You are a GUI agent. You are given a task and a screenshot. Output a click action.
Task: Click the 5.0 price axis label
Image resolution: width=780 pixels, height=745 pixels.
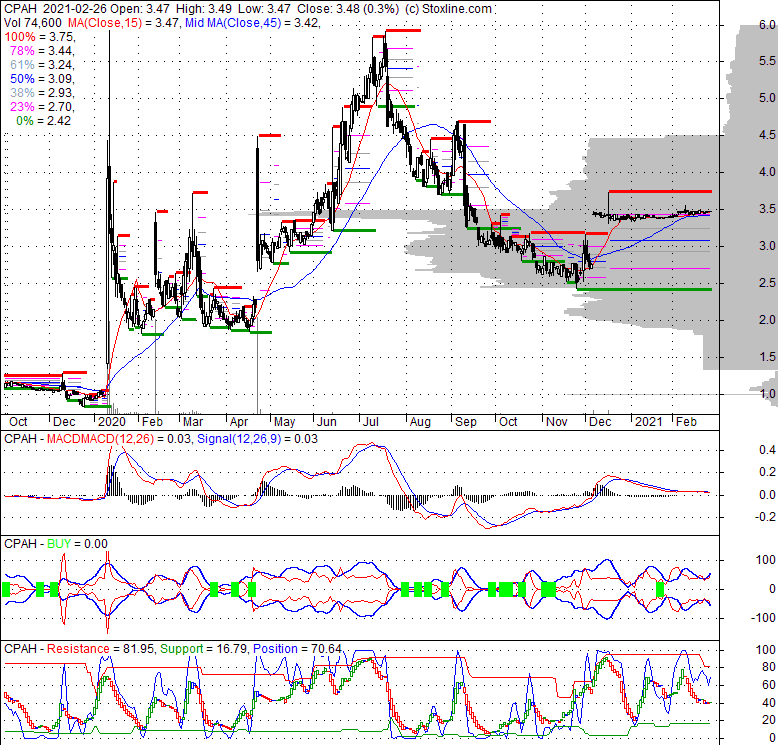pyautogui.click(x=767, y=98)
